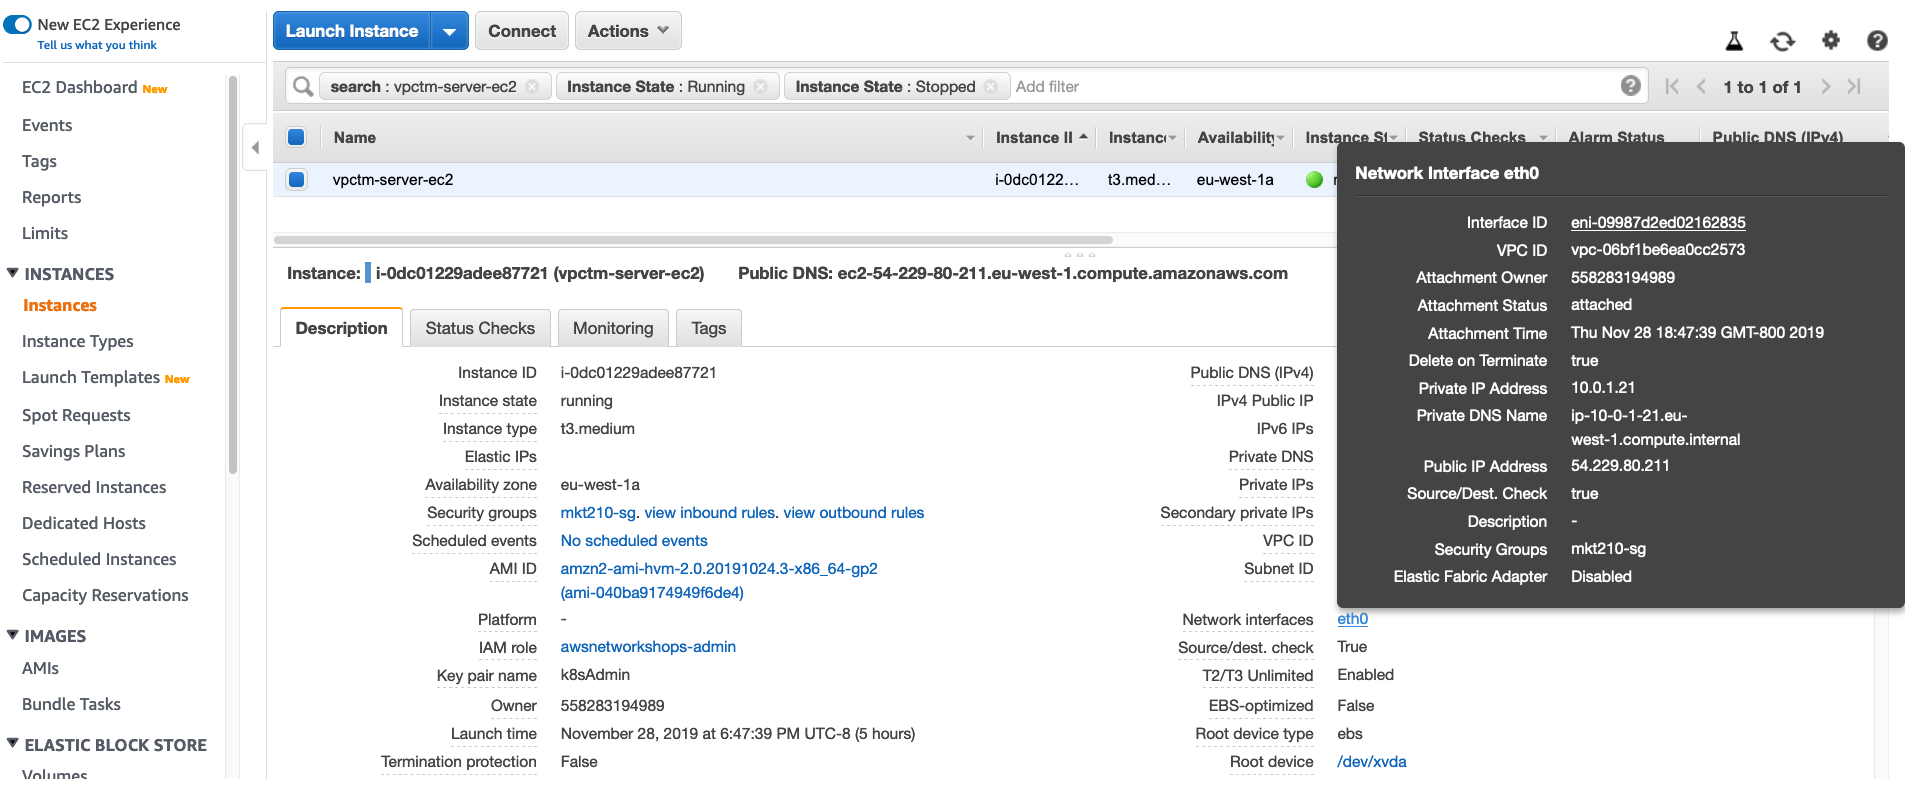Open the help question mark icon in toolbar
This screenshot has height=786, width=1905.
click(1877, 41)
